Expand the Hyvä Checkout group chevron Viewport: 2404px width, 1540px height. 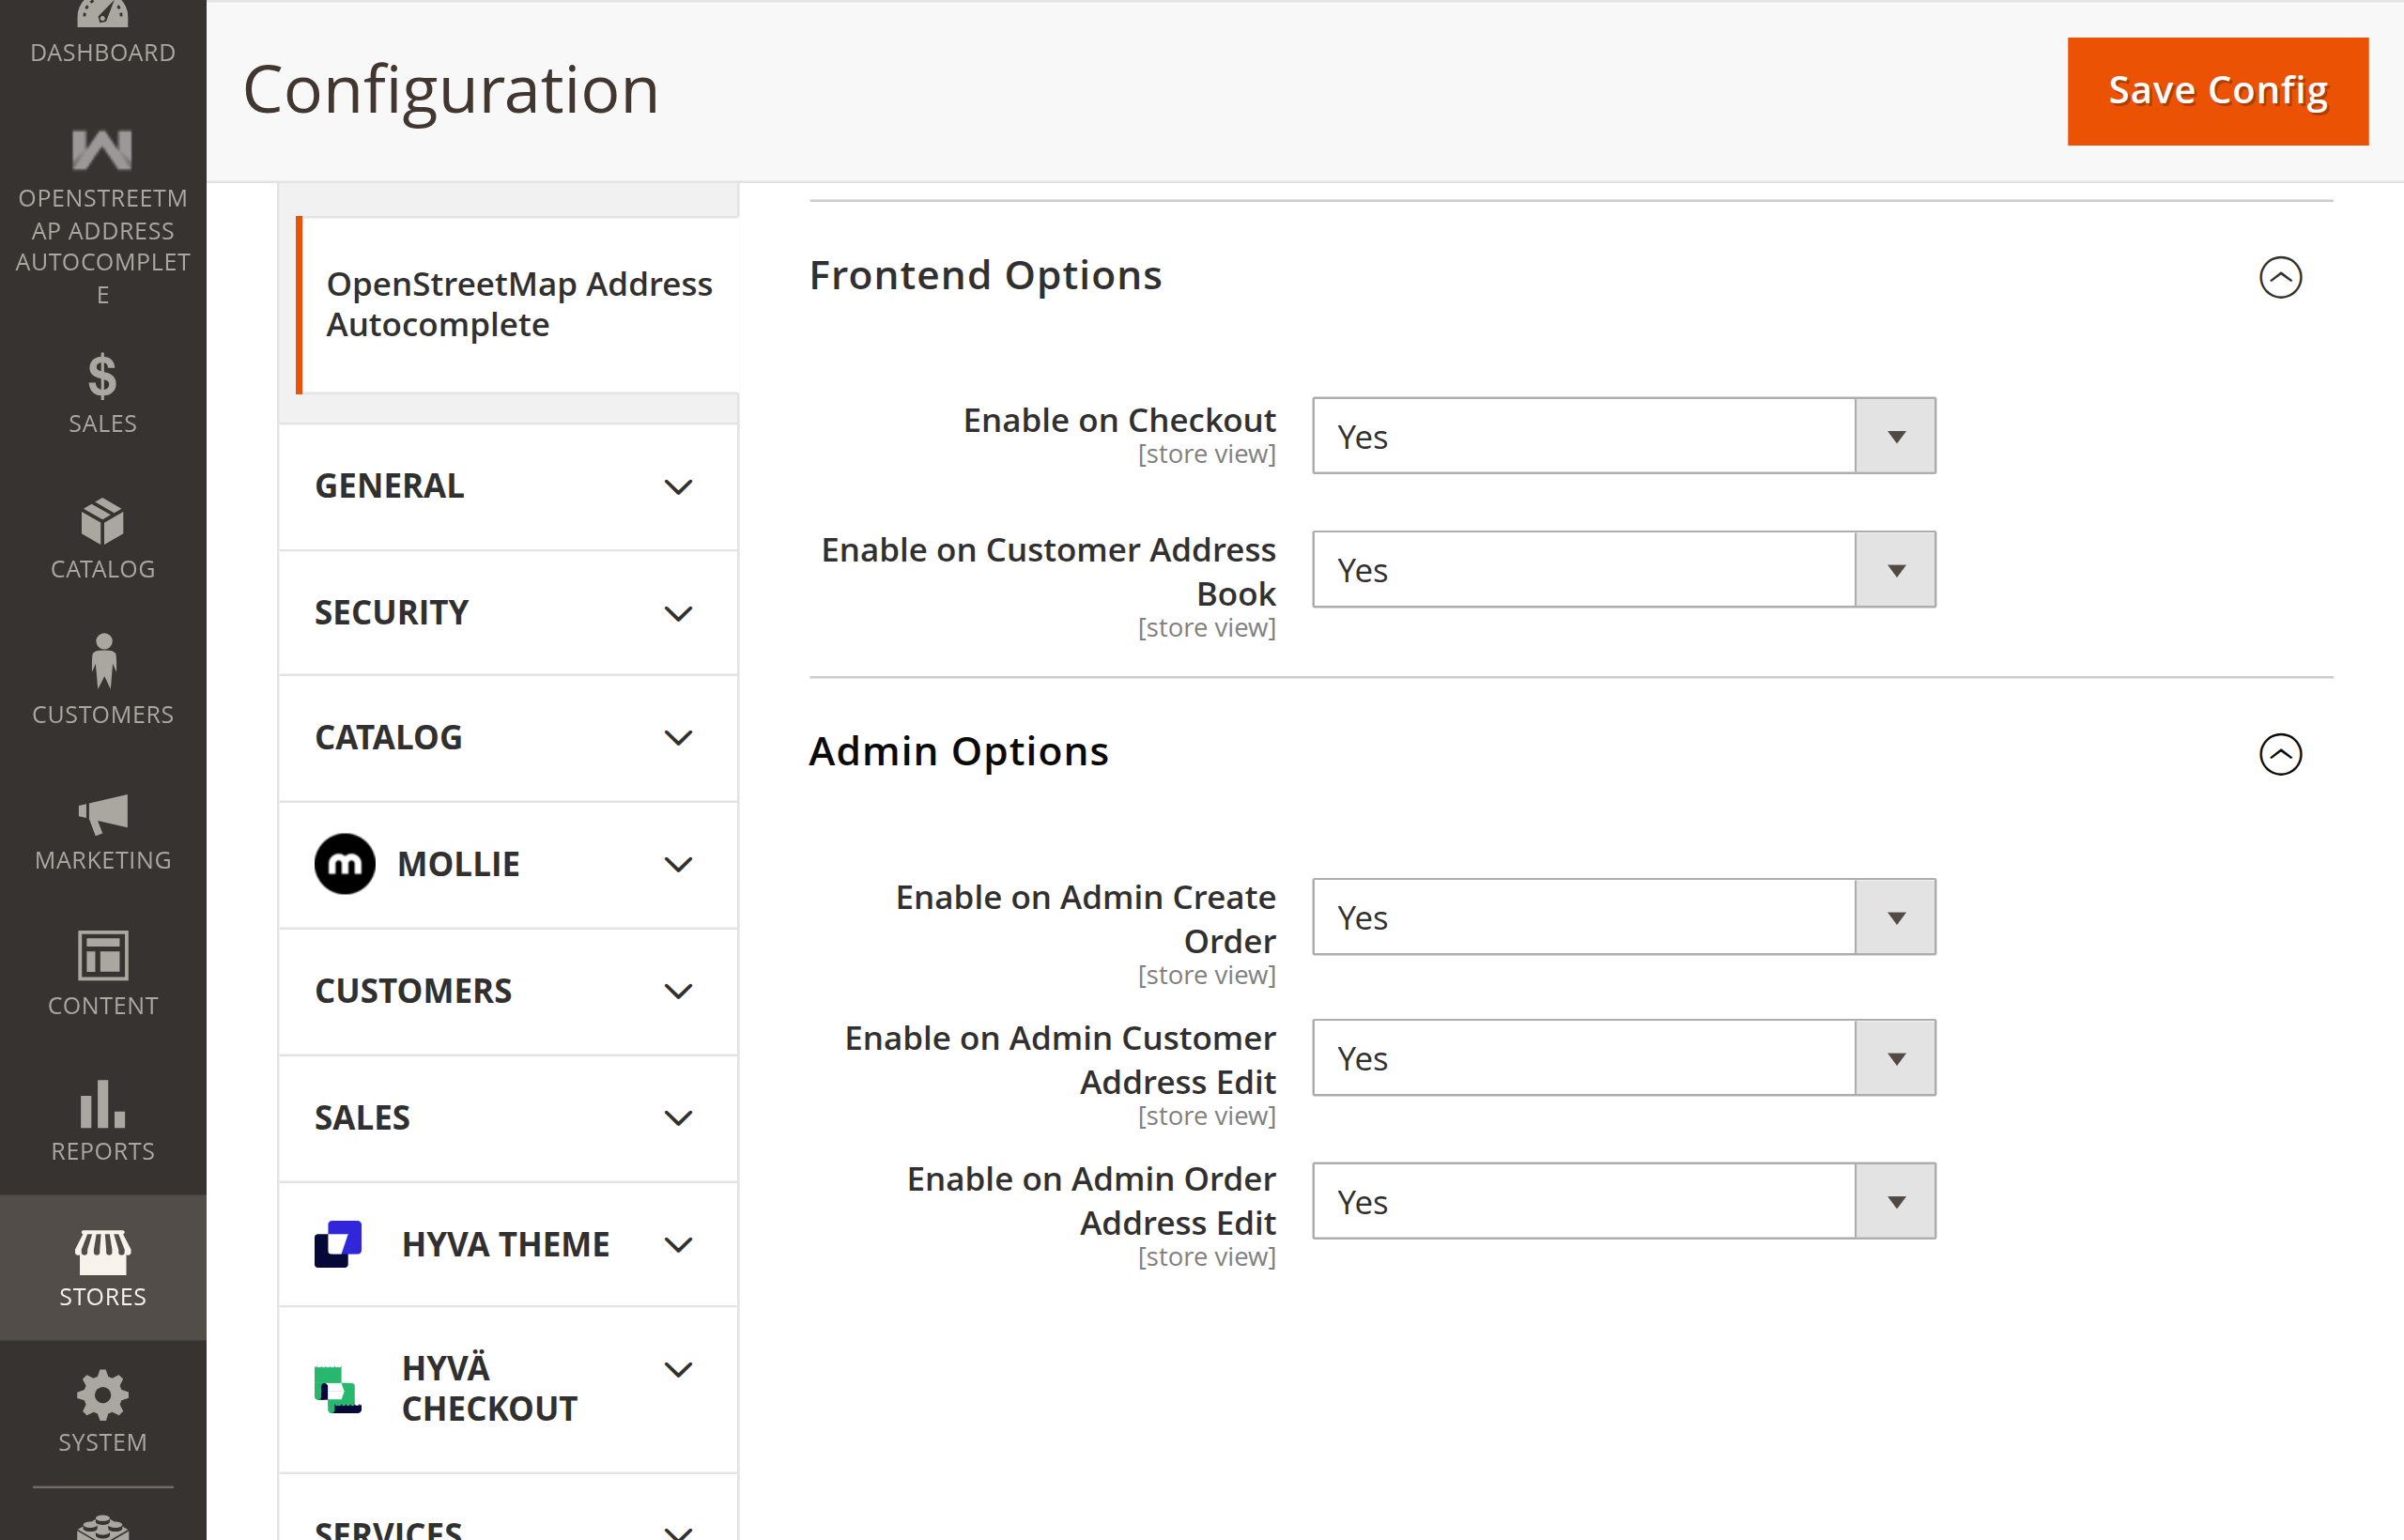pos(678,1369)
